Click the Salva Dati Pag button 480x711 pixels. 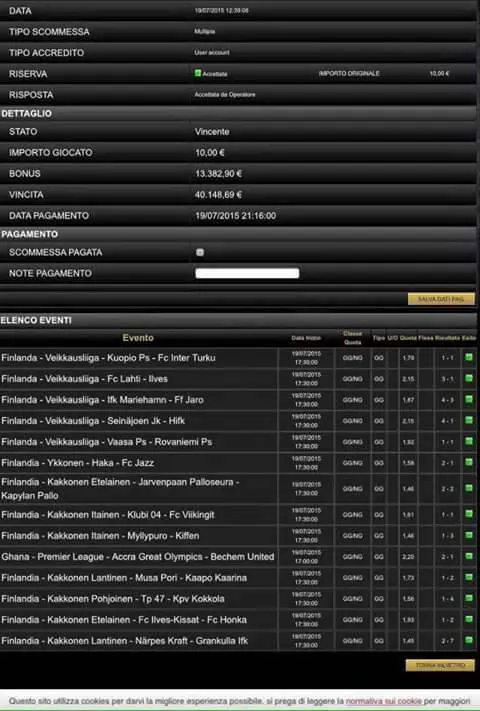tap(441, 299)
